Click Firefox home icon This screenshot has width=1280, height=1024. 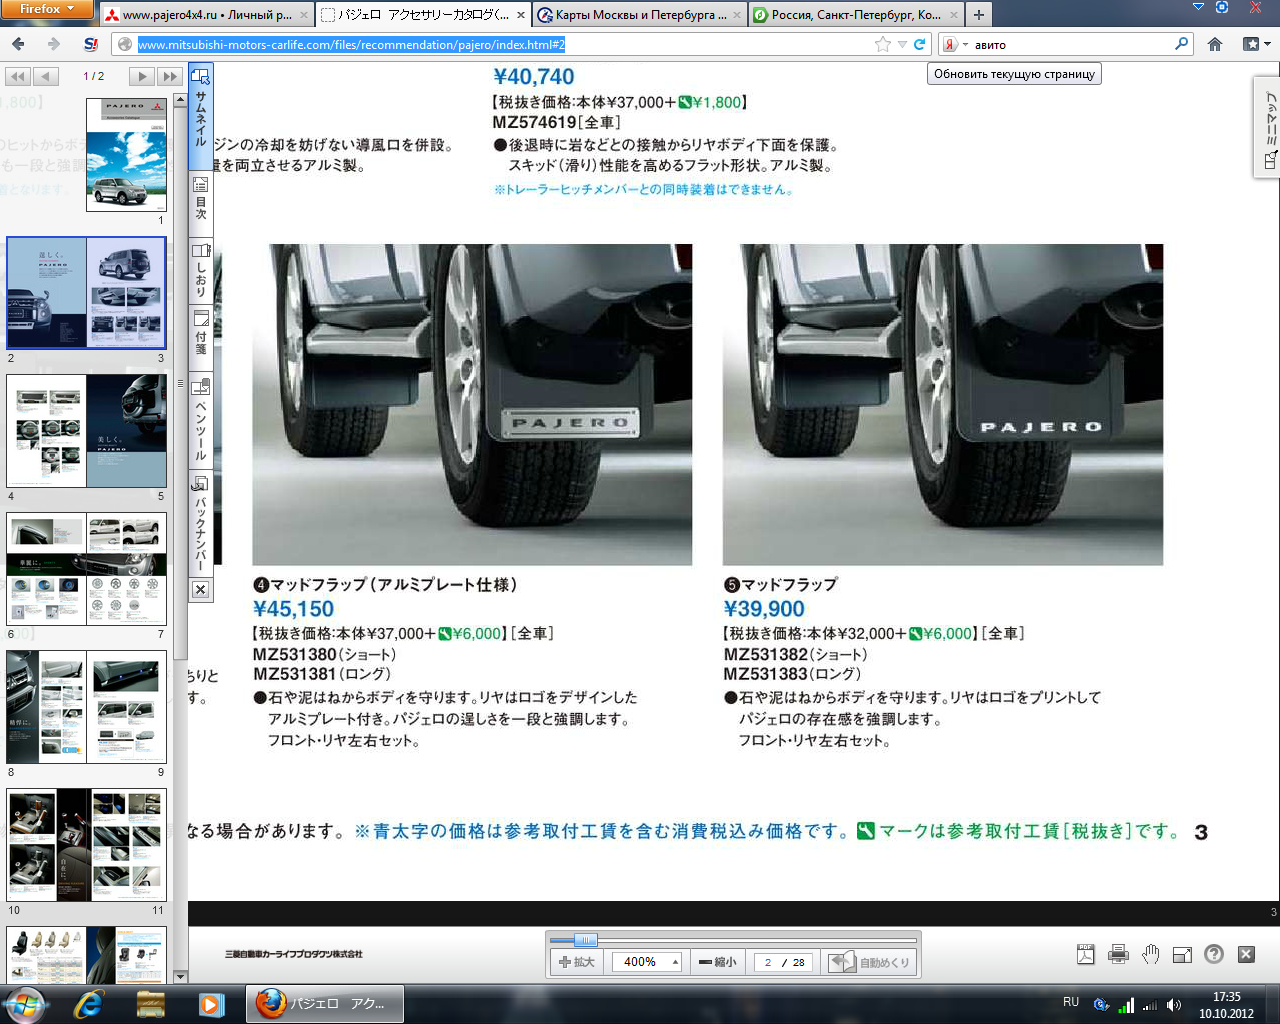(x=1215, y=44)
